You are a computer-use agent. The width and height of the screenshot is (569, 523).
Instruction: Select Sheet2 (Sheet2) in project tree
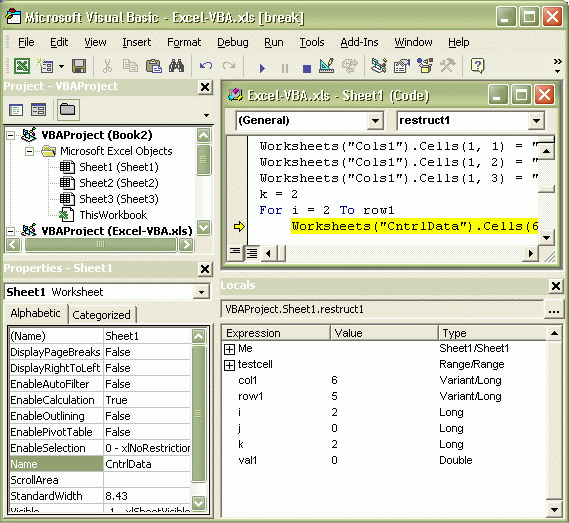[x=119, y=183]
